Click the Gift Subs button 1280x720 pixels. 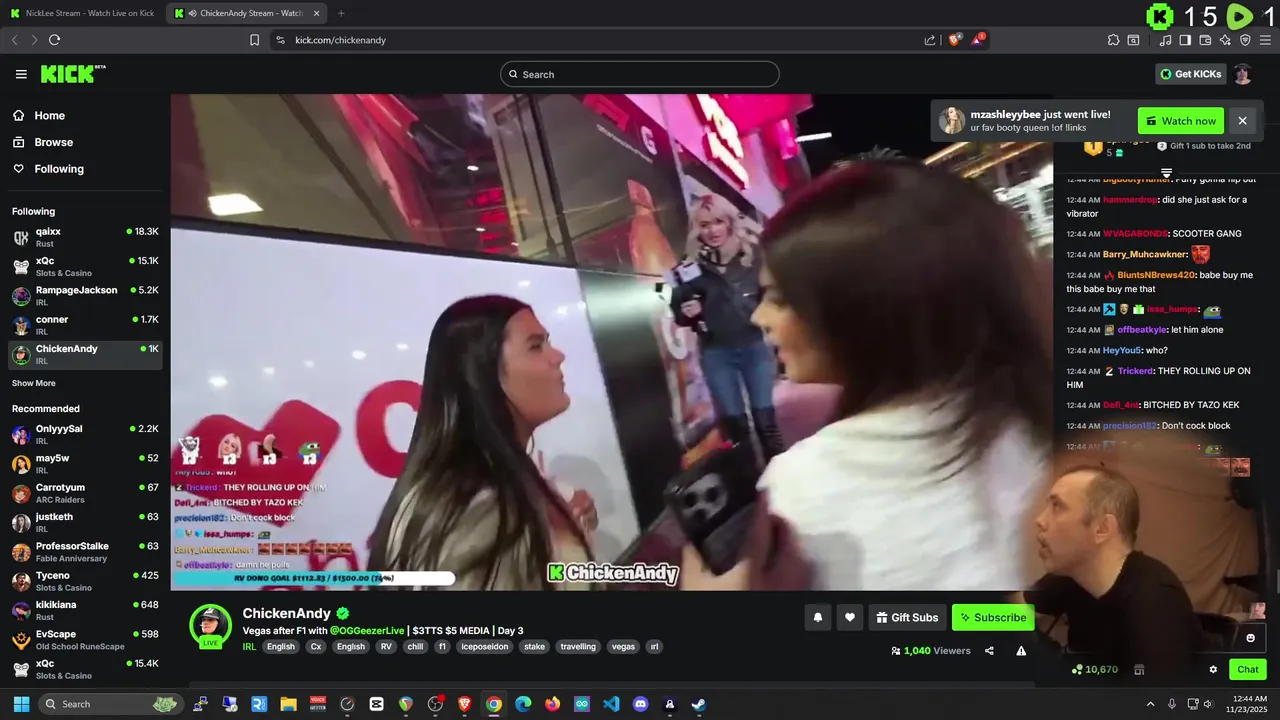907,618
